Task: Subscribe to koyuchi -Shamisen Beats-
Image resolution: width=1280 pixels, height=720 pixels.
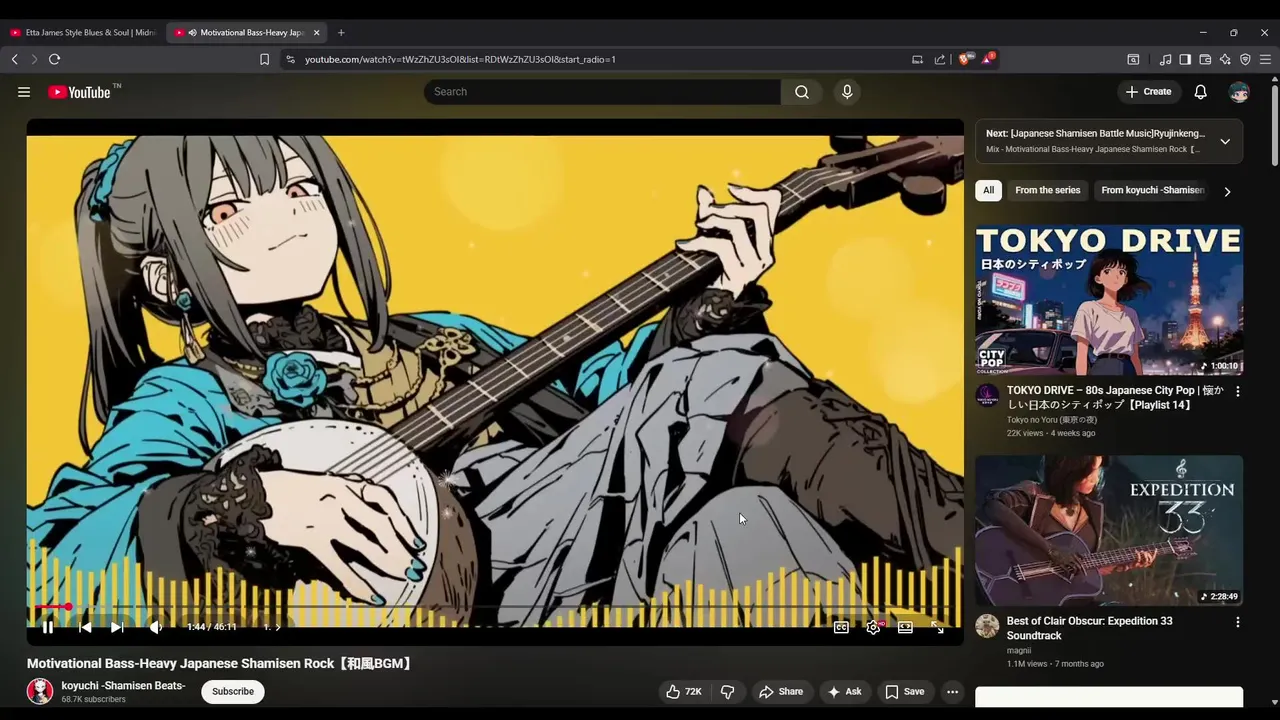Action: tap(233, 692)
